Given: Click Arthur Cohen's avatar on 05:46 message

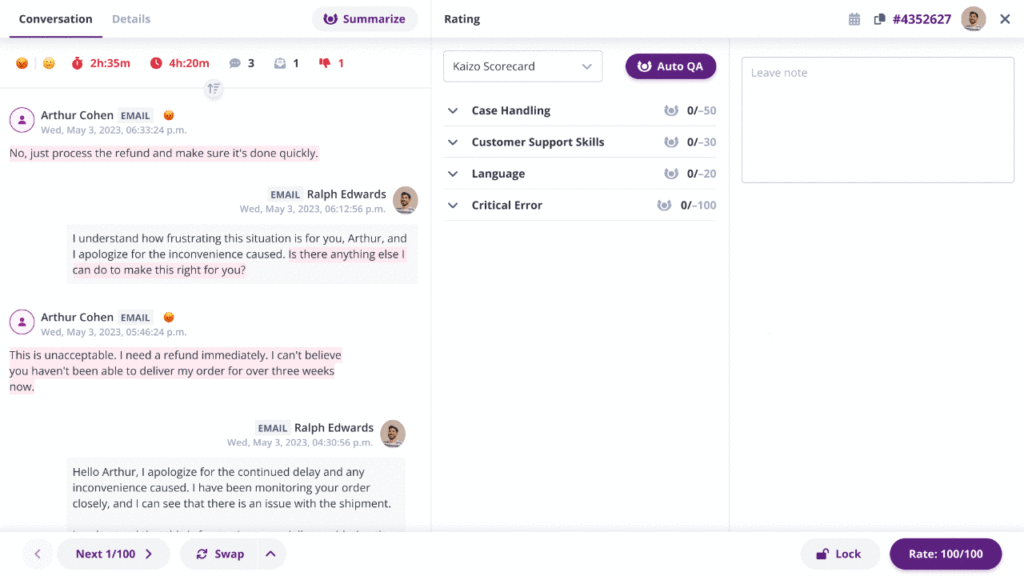Looking at the screenshot, I should [22, 322].
